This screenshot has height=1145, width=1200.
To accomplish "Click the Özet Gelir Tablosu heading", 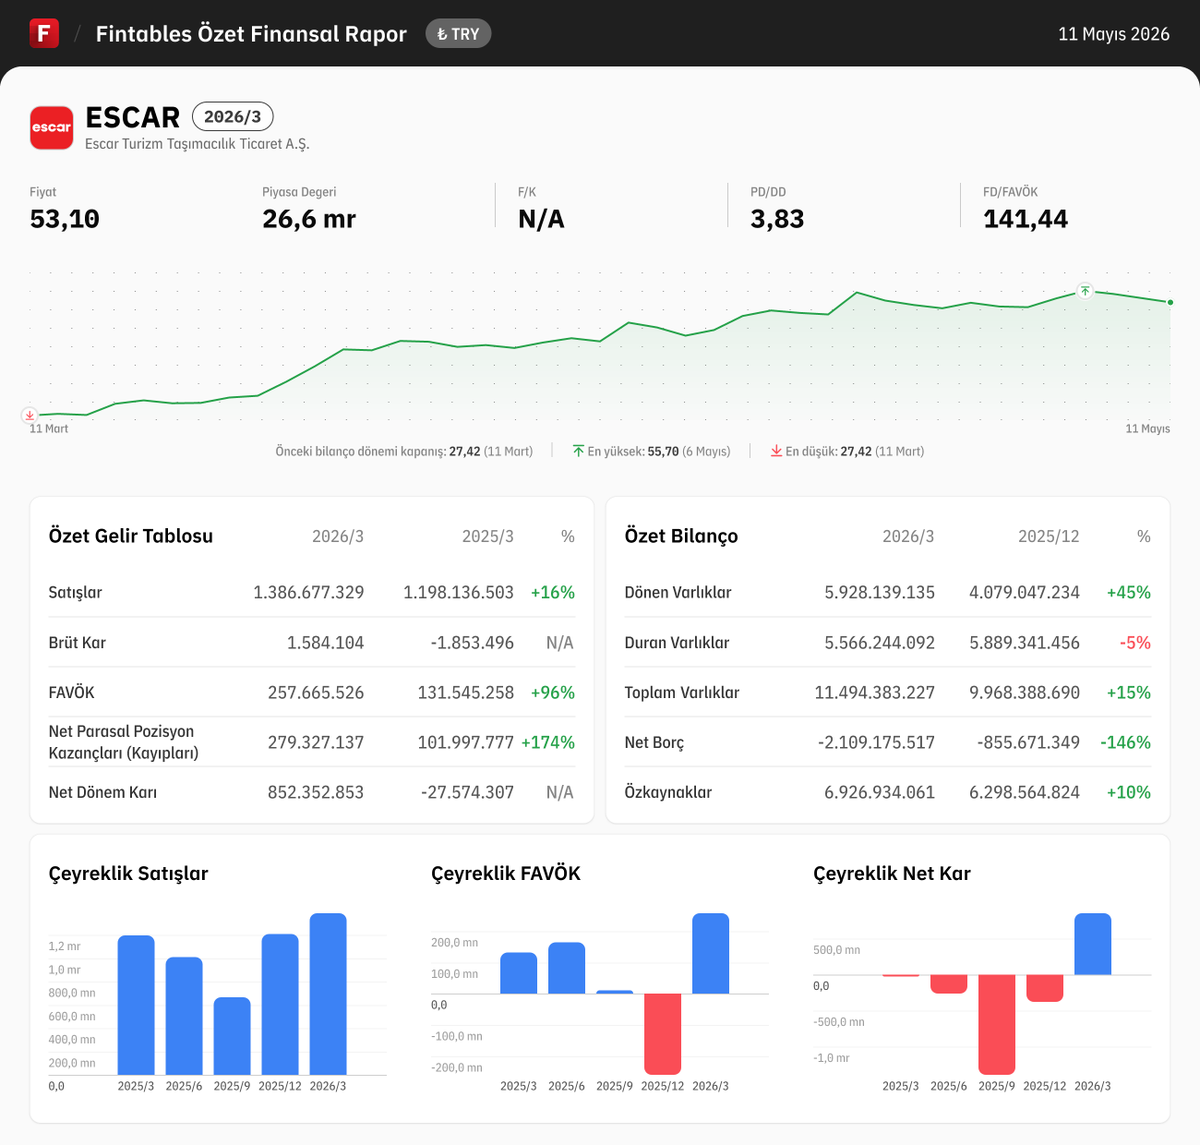I will (131, 536).
